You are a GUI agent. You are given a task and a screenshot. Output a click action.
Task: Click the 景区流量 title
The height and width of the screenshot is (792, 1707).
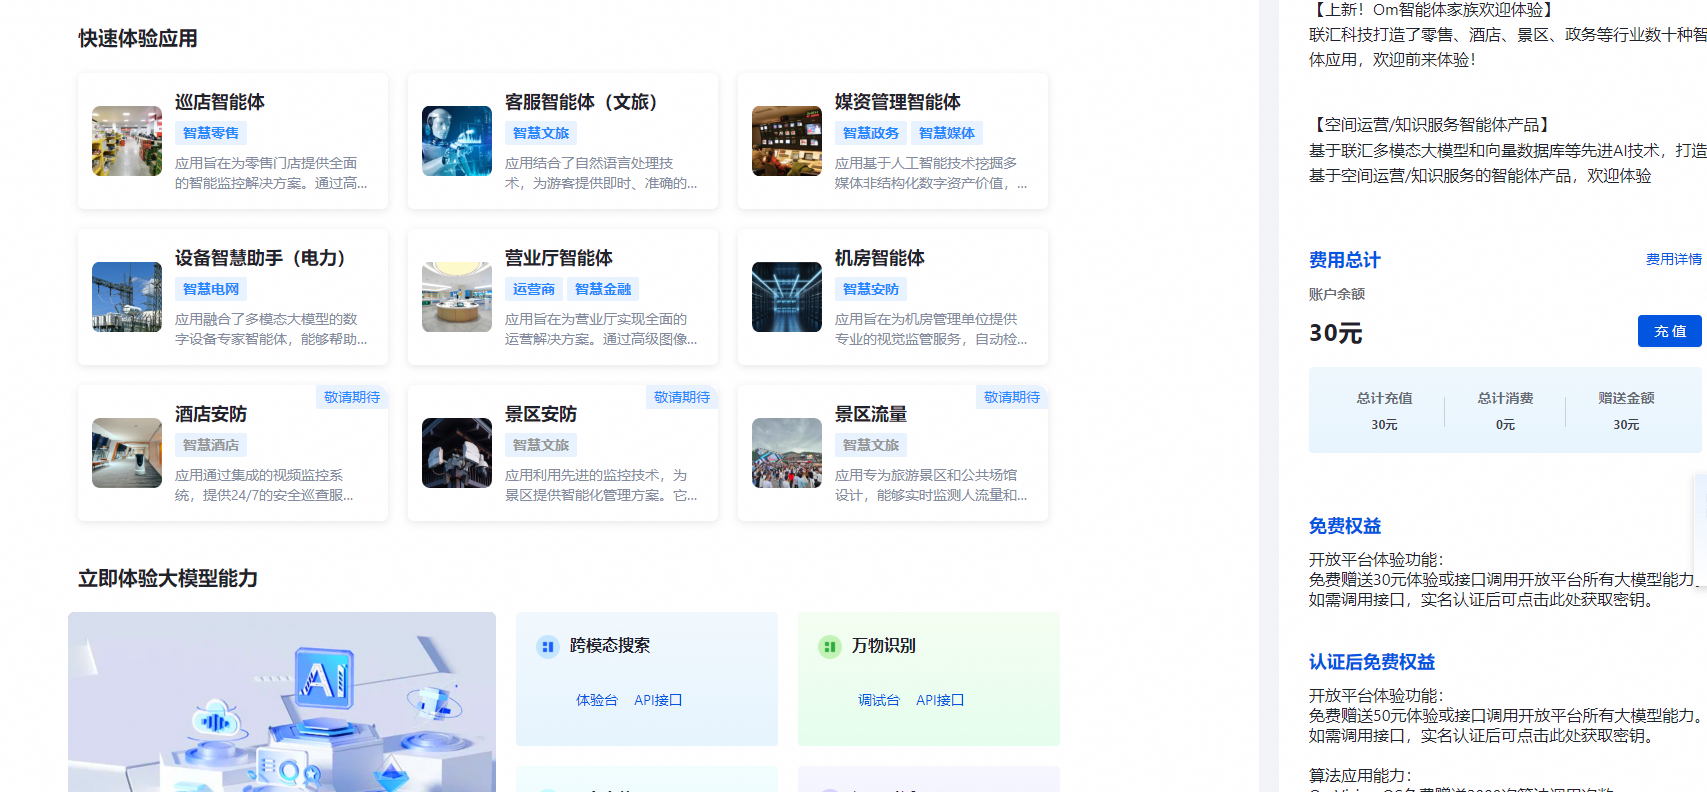[x=871, y=414]
